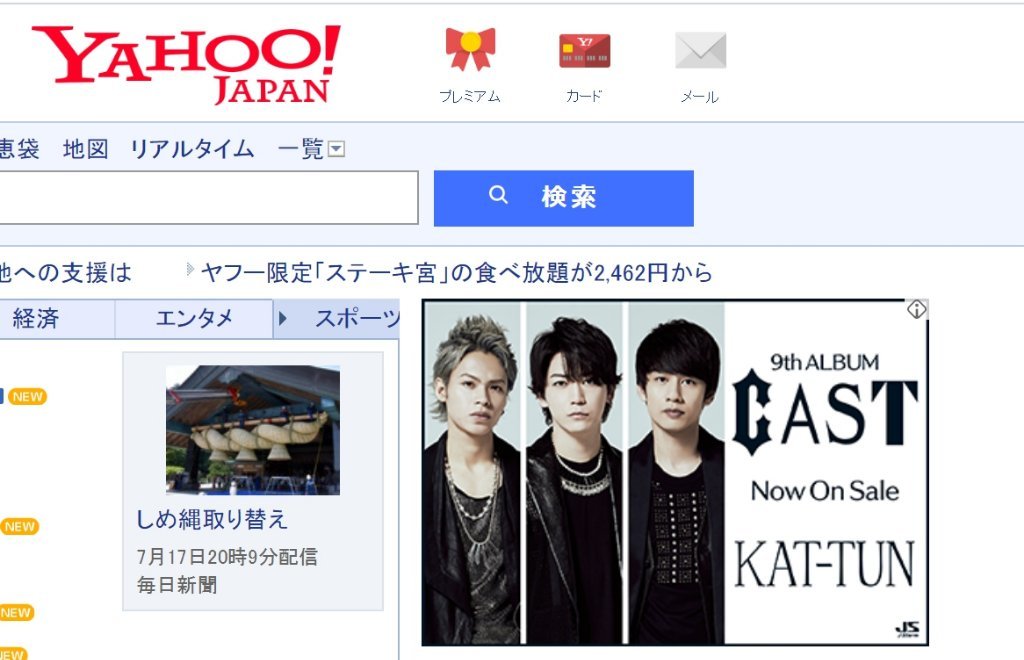Viewport: 1024px width, 660px height.
Task: Click arrow before スポーツ tab
Action: tap(283, 319)
